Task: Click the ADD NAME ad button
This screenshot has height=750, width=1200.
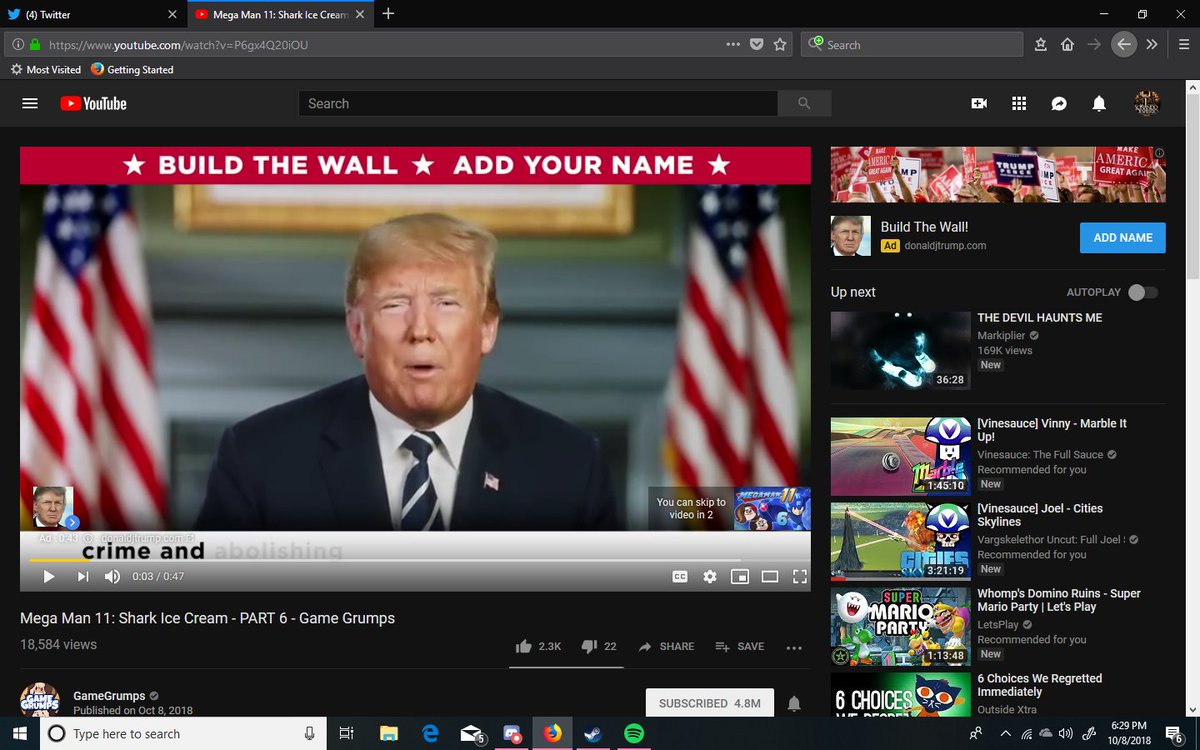Action: (1123, 238)
